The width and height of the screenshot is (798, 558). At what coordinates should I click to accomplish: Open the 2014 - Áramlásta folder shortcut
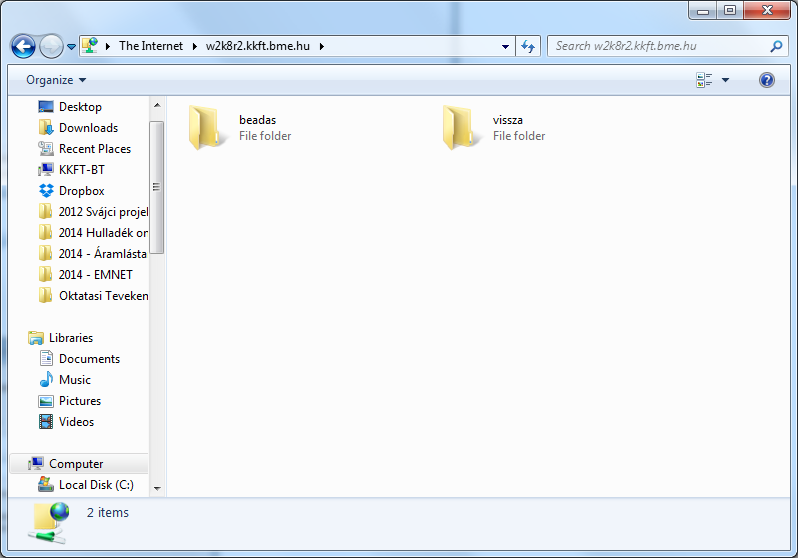point(102,254)
